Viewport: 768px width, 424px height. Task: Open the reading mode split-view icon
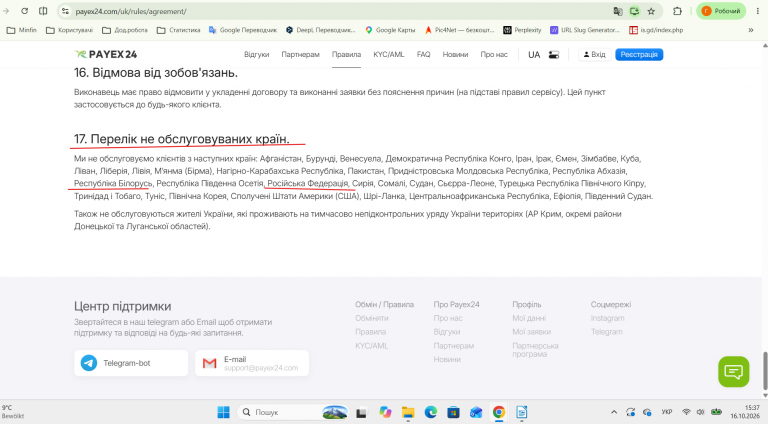click(x=43, y=11)
